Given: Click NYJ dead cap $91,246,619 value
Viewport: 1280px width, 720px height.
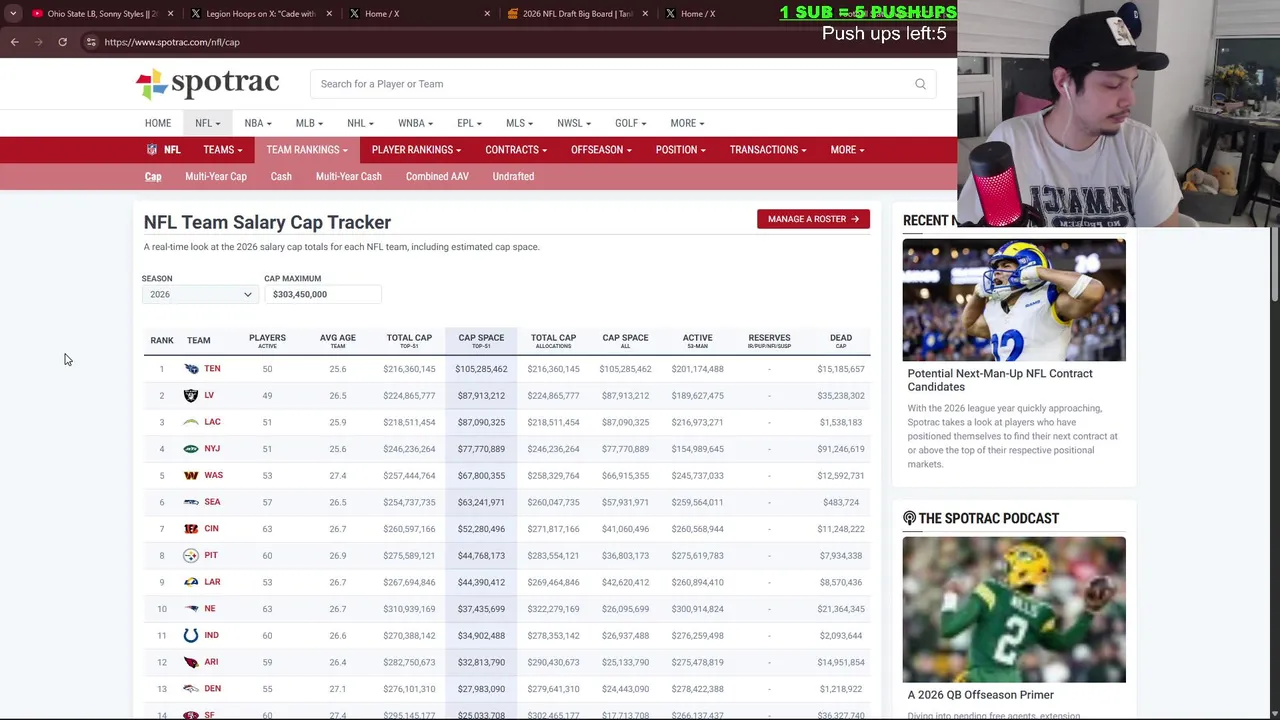Looking at the screenshot, I should pyautogui.click(x=841, y=449).
